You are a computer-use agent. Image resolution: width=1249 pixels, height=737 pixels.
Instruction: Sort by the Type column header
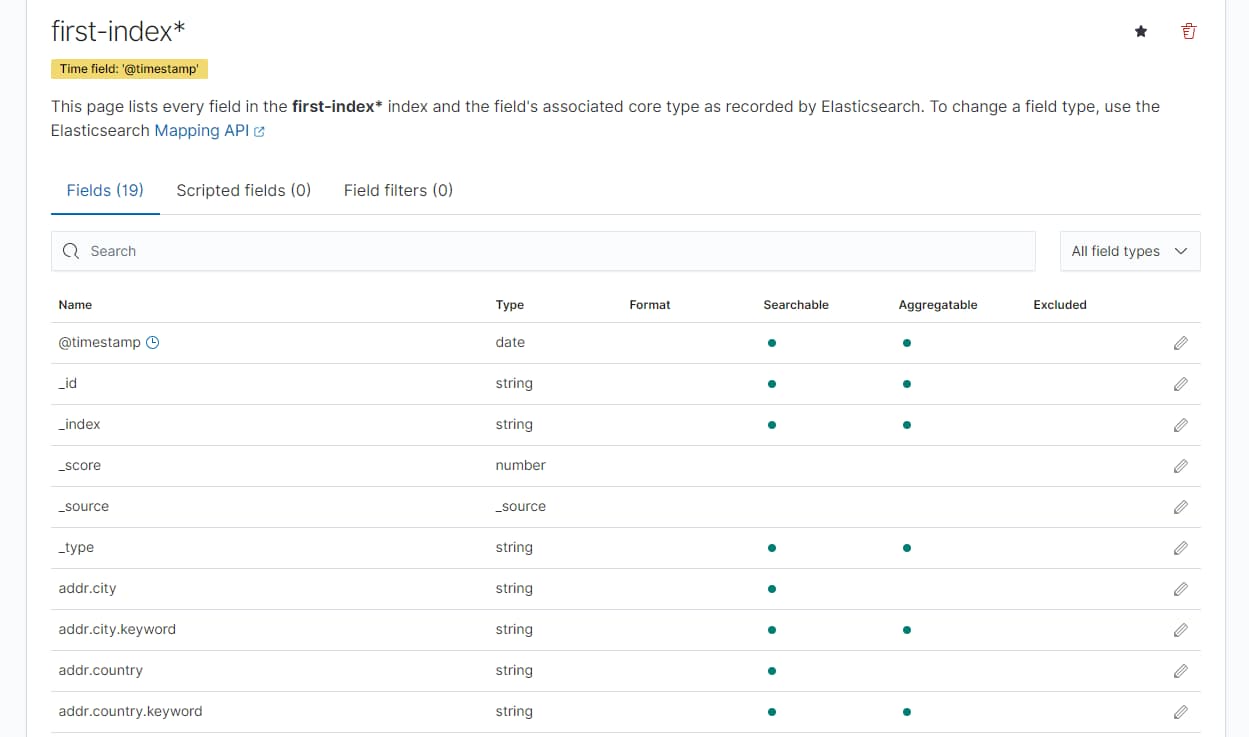pyautogui.click(x=509, y=305)
